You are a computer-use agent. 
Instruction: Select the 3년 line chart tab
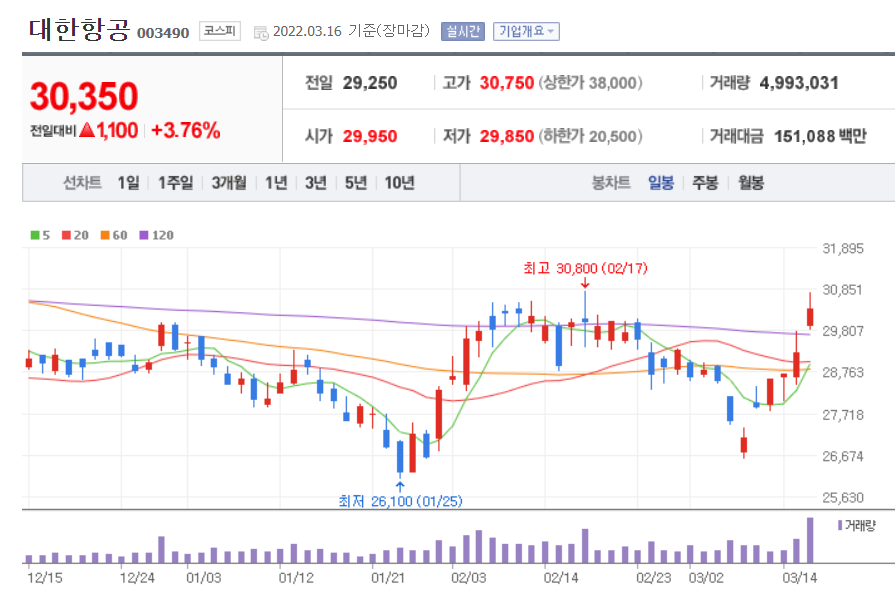click(316, 183)
